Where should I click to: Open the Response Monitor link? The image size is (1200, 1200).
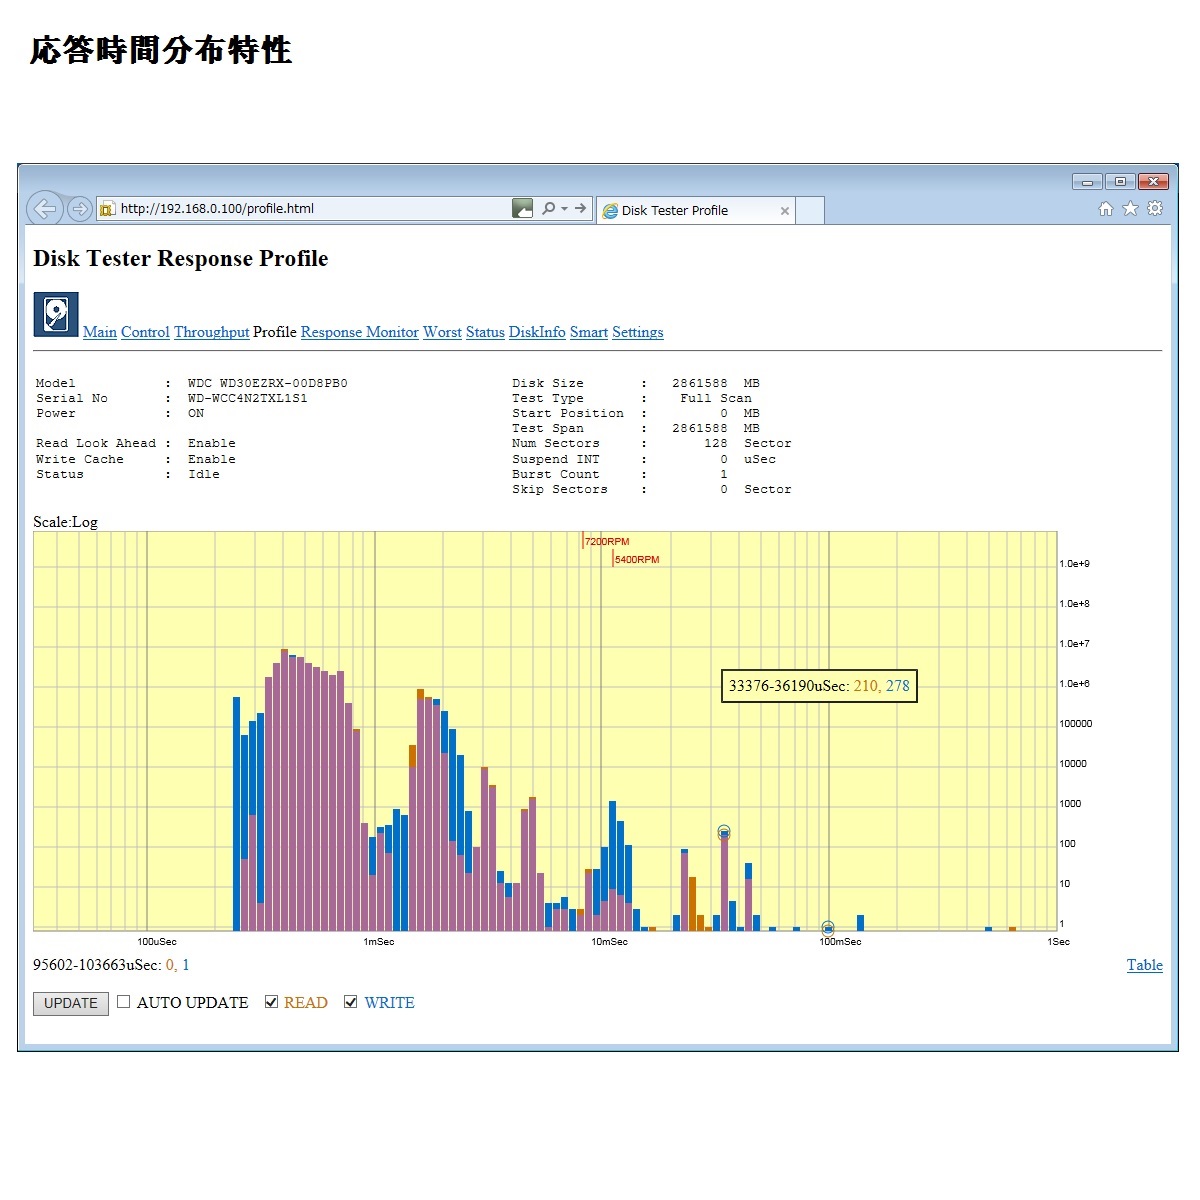[359, 332]
